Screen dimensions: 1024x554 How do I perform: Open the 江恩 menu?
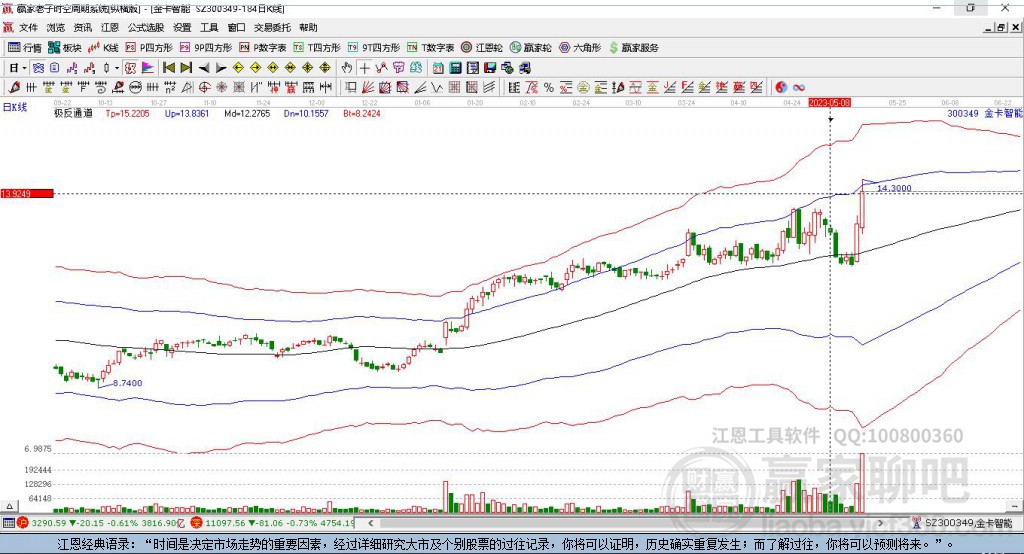point(109,27)
